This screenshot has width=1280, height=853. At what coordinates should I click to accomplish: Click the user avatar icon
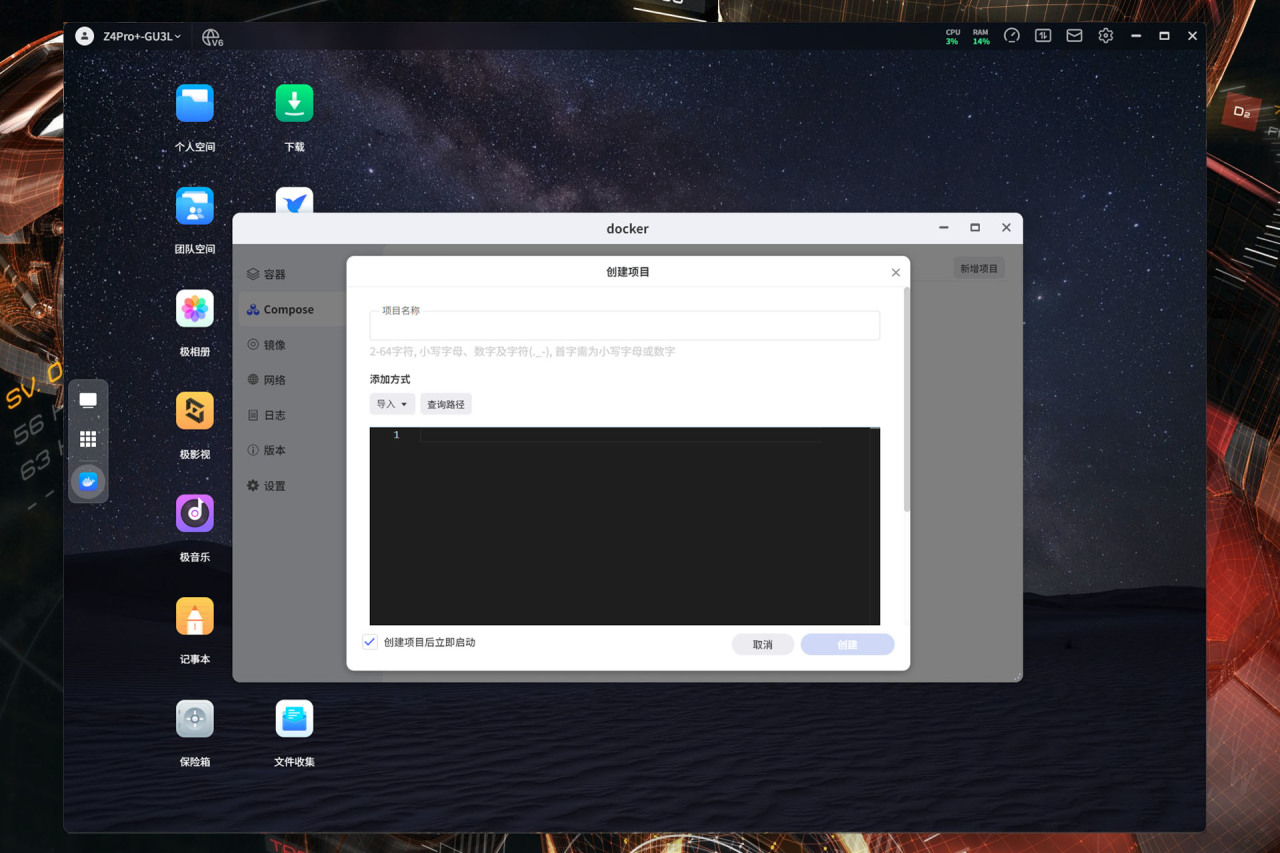tap(85, 36)
